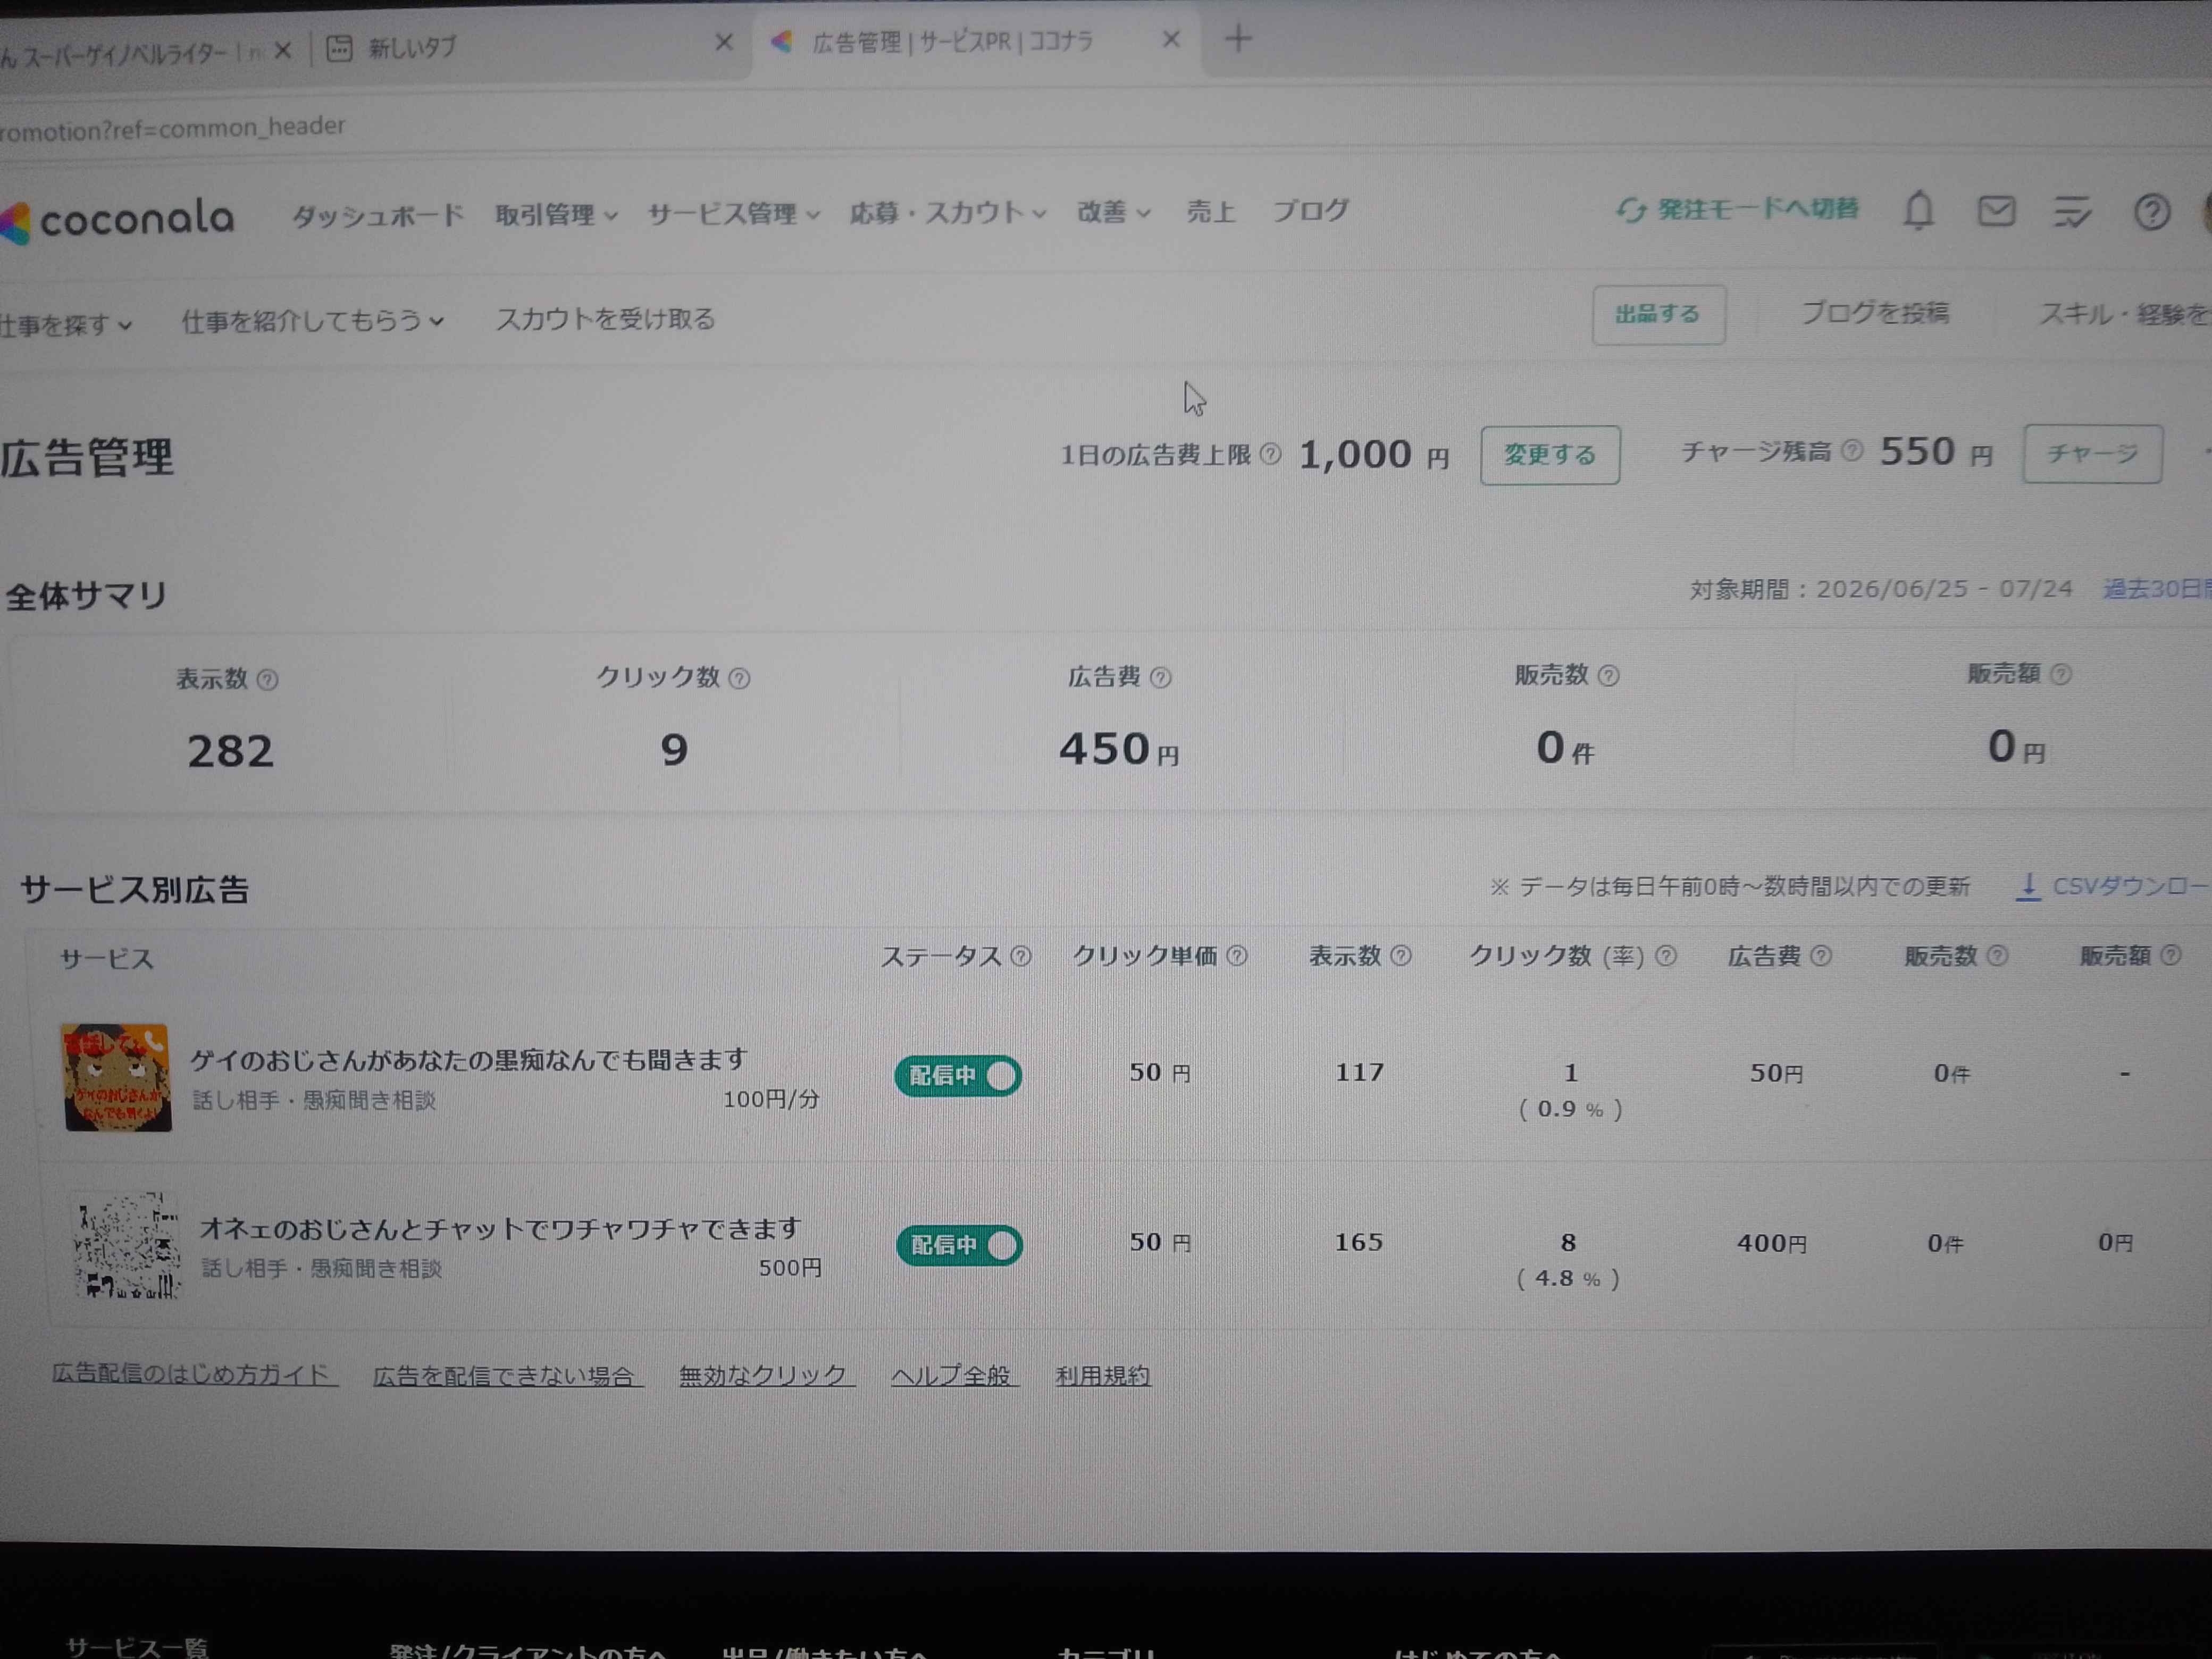Click the チャージ button
Image resolution: width=2212 pixels, height=1659 pixels.
[2092, 454]
